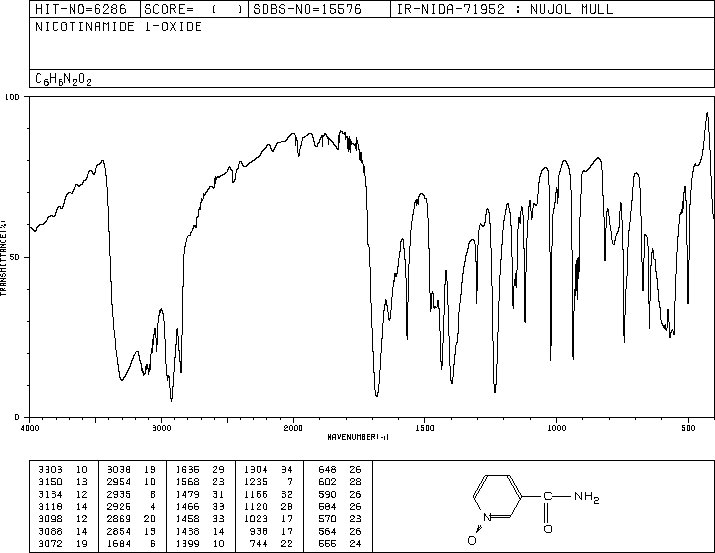The height and width of the screenshot is (553, 715).
Task: Click the pyridine N atom in the structure
Action: [487, 517]
